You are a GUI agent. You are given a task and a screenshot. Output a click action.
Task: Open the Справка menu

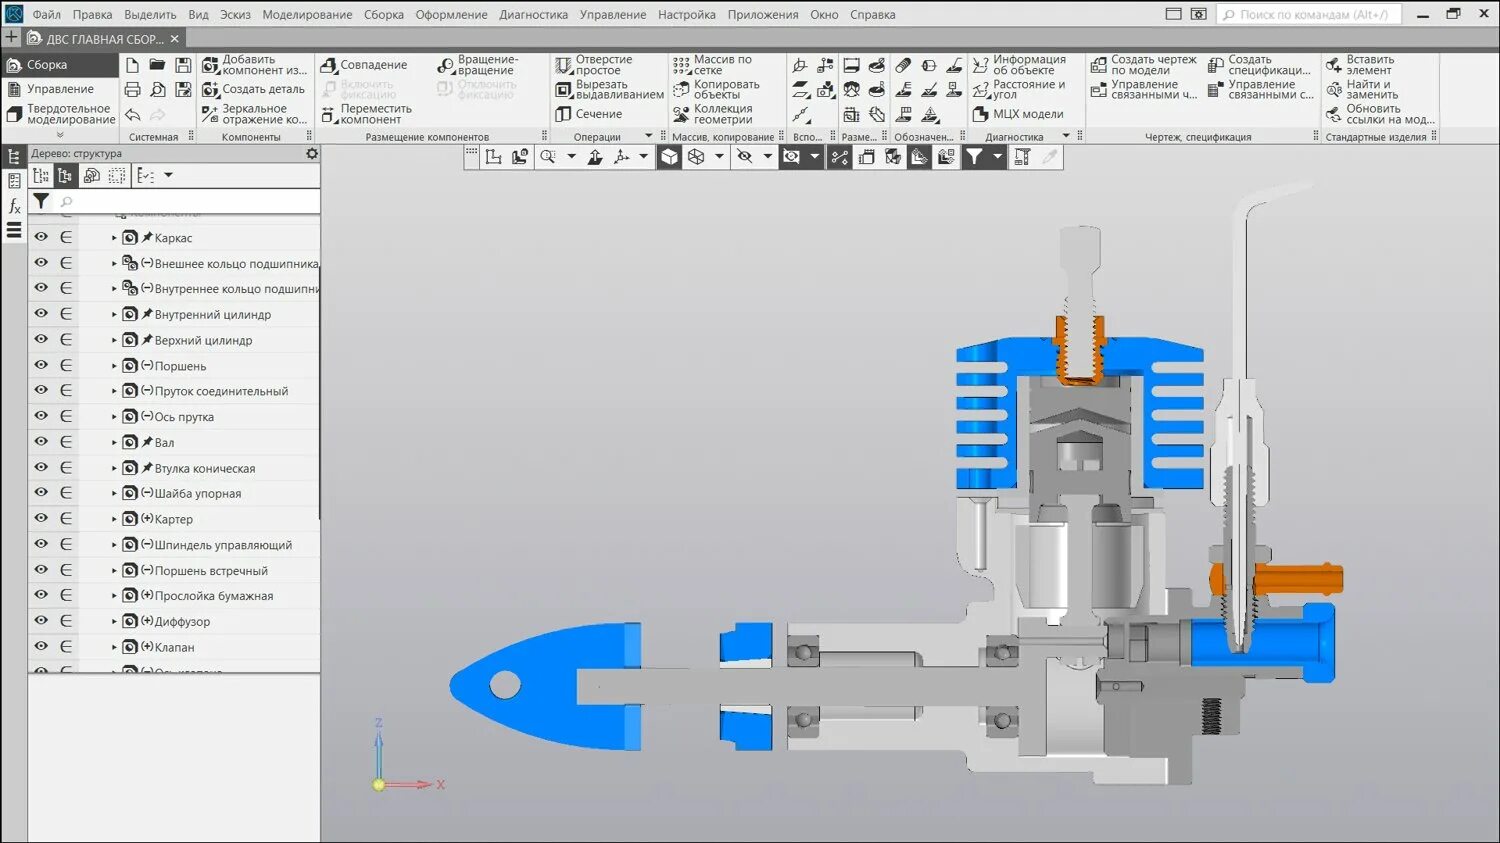pos(872,15)
